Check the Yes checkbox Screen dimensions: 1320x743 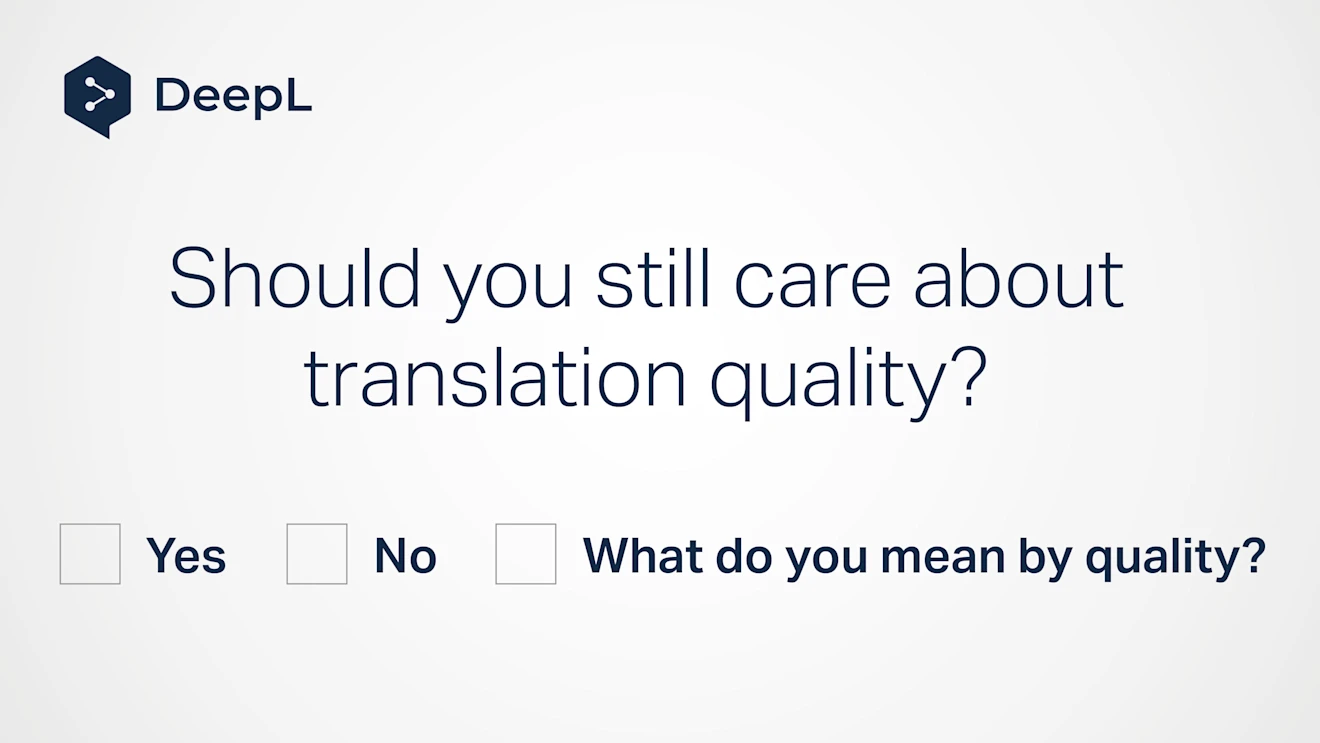[x=90, y=554]
